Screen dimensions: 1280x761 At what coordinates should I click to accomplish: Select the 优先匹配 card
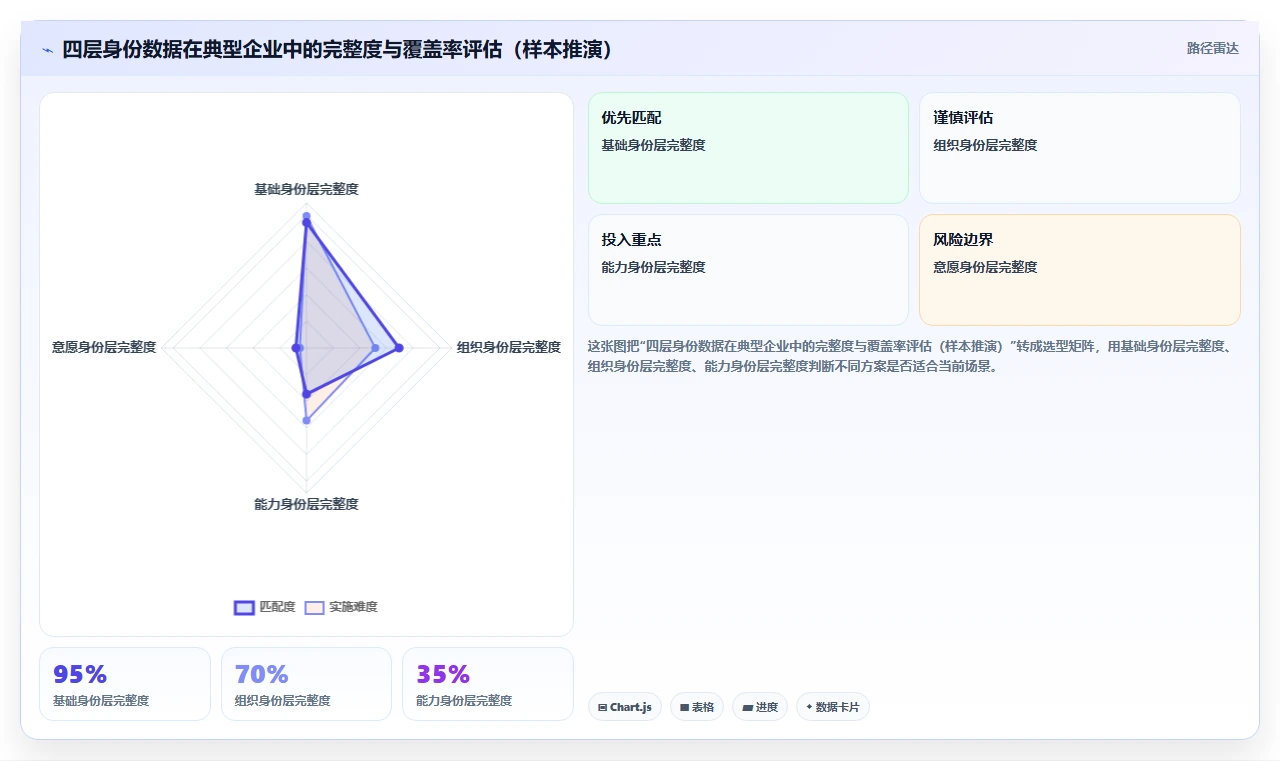748,148
